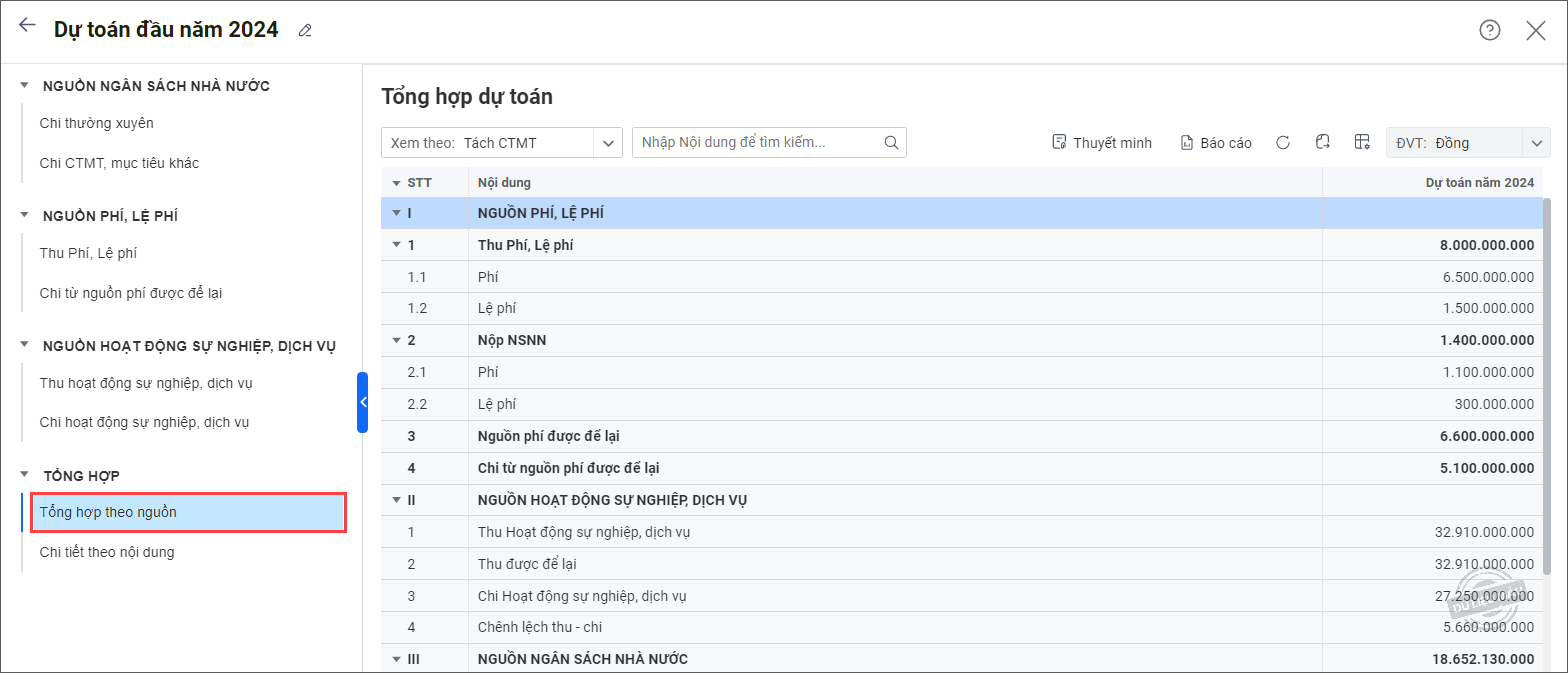Open the help question mark icon

[1489, 30]
